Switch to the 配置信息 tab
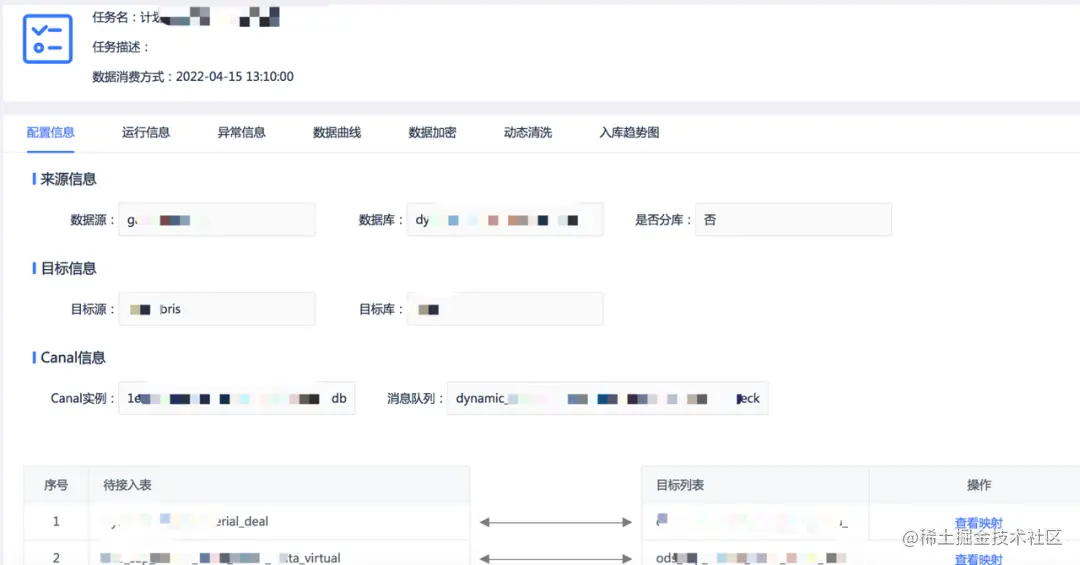This screenshot has height=565, width=1080. 50,132
